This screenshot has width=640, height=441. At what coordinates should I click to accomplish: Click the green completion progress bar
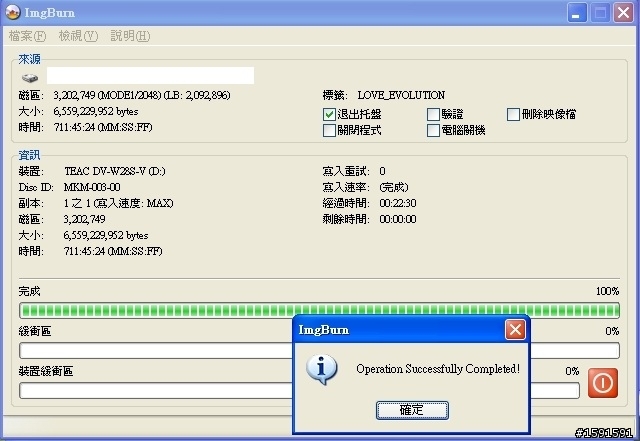320,310
